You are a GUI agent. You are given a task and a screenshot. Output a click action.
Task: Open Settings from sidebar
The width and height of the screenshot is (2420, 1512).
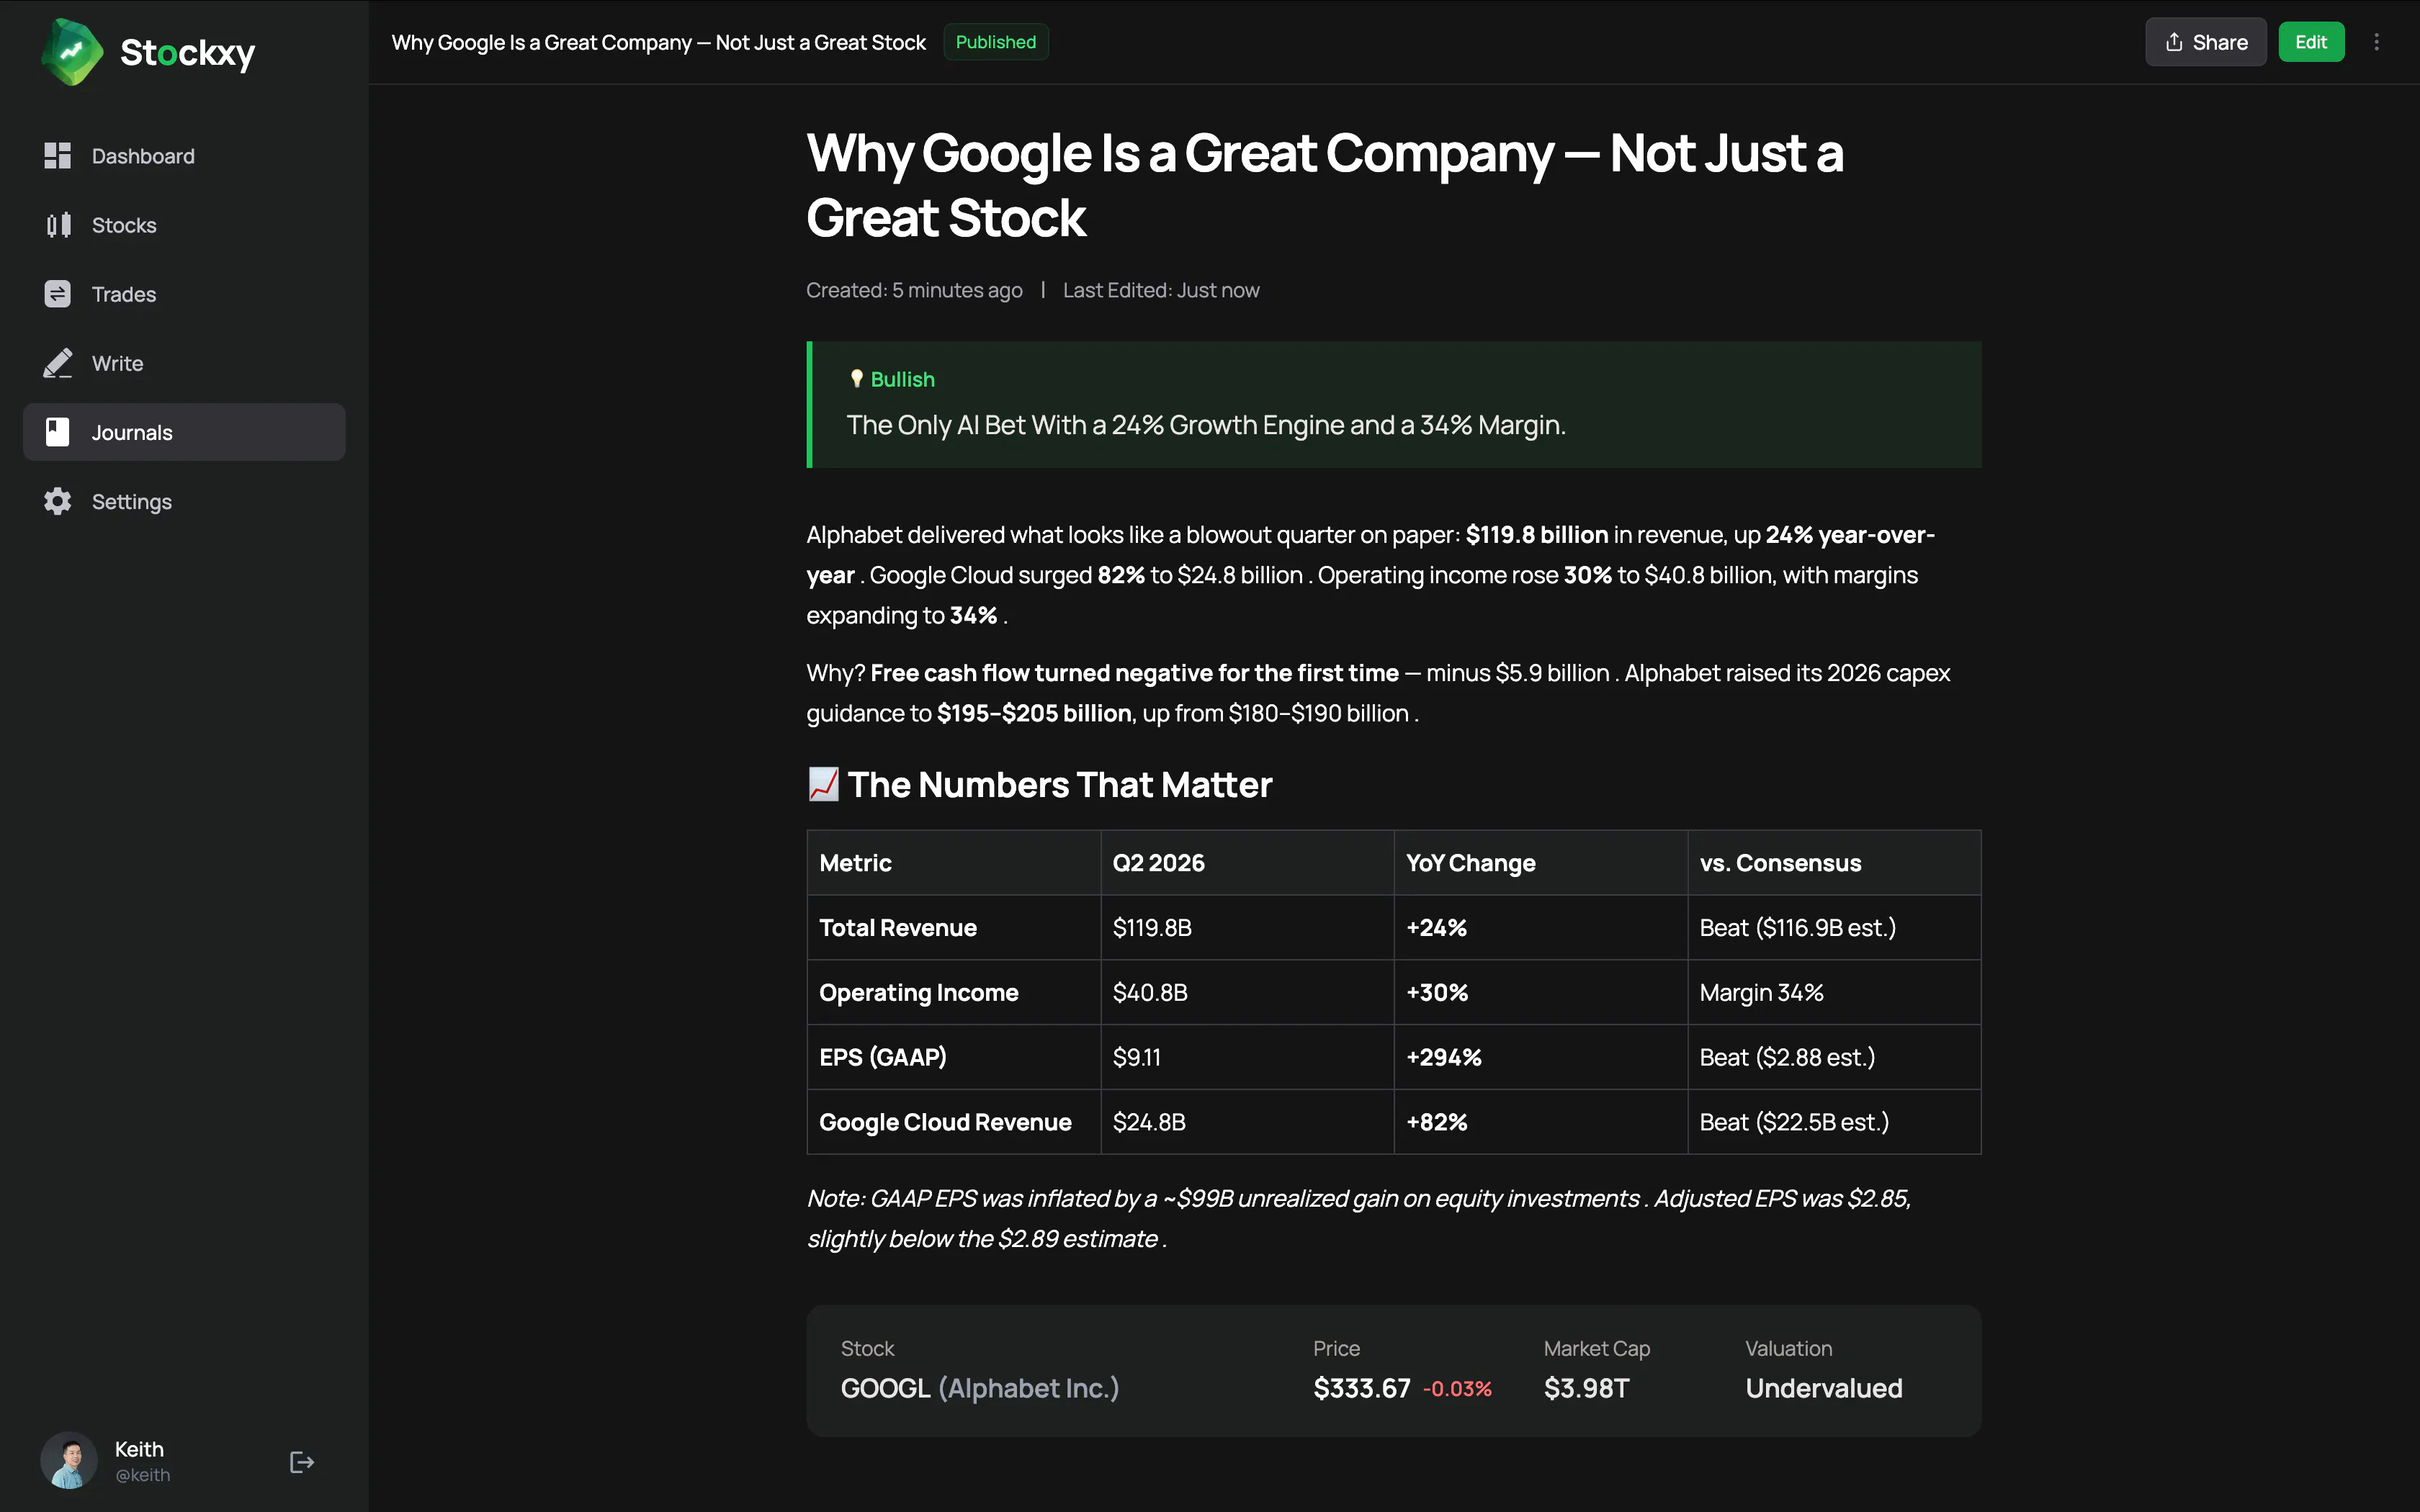point(184,501)
